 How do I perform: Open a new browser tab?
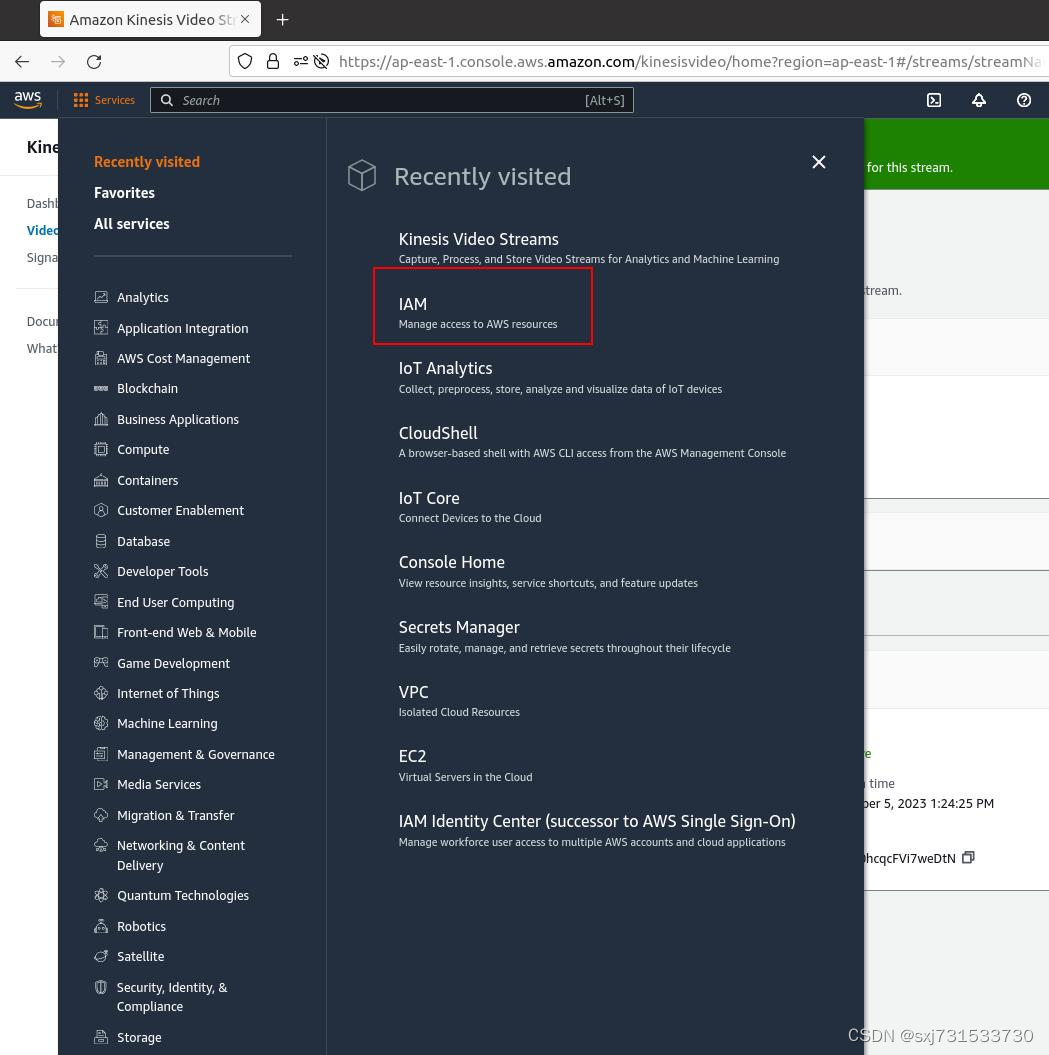click(x=283, y=20)
